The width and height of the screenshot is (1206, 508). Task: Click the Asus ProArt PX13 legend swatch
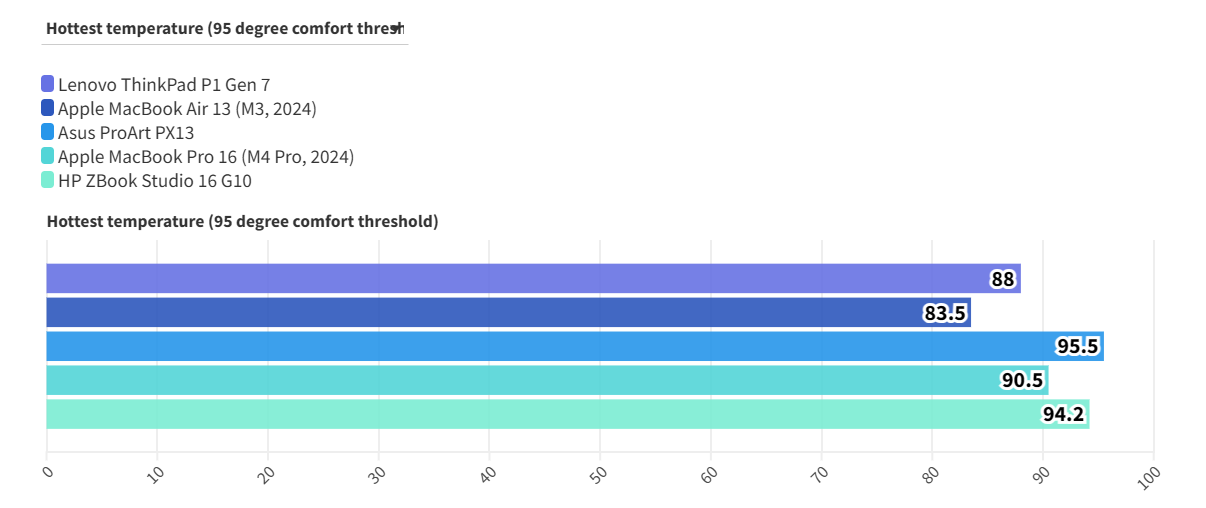coord(48,132)
